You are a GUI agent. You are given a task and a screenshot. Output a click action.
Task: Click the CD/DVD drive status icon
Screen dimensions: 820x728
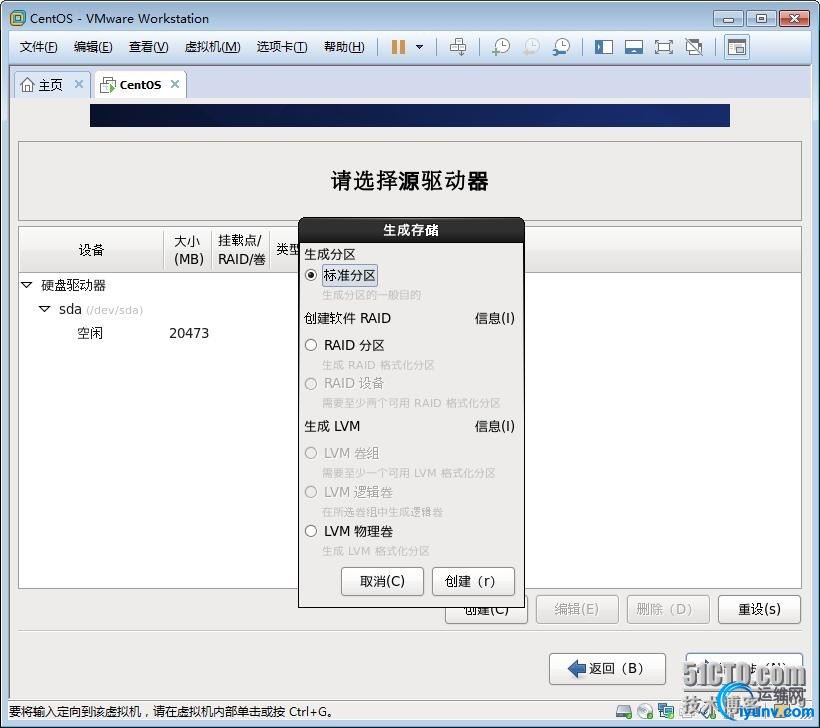(645, 711)
